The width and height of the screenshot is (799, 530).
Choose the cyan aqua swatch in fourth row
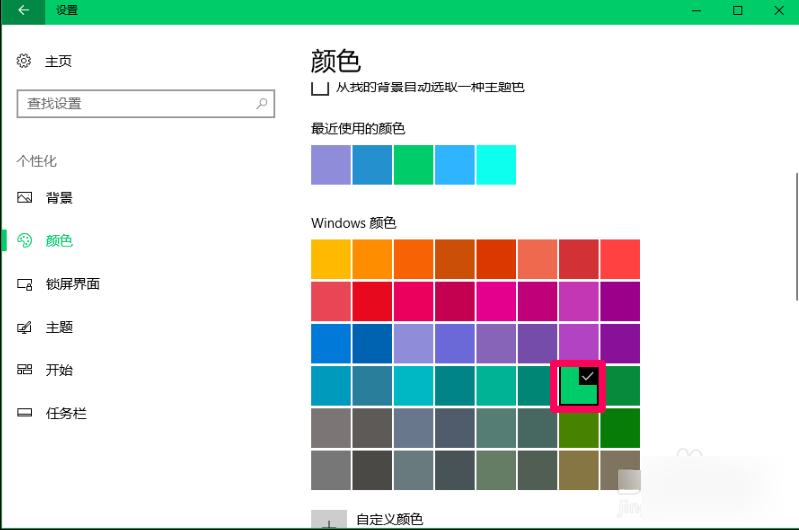413,386
